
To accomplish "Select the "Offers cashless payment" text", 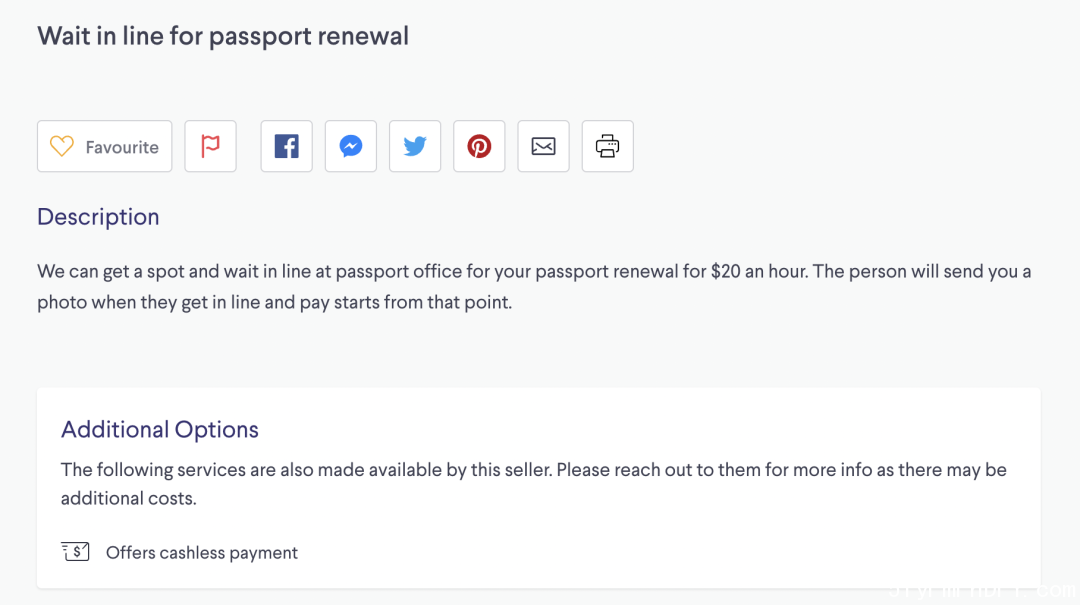I will [202, 553].
